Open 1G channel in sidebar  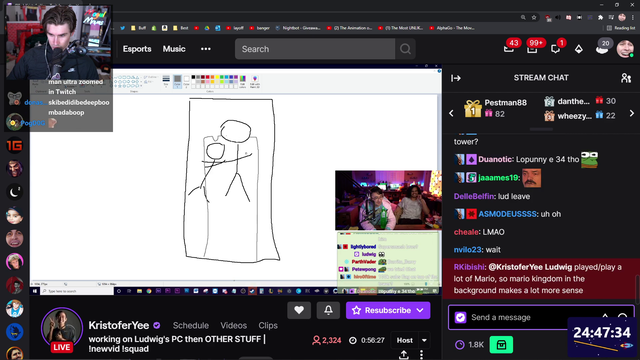(x=14, y=145)
